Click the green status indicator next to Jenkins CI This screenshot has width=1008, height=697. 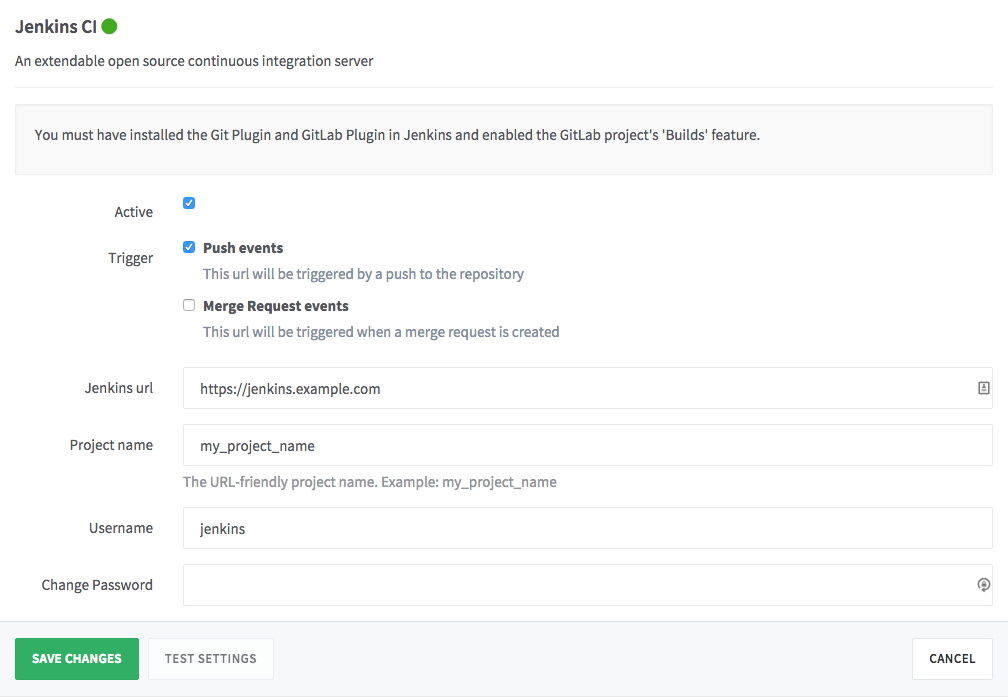coord(110,26)
